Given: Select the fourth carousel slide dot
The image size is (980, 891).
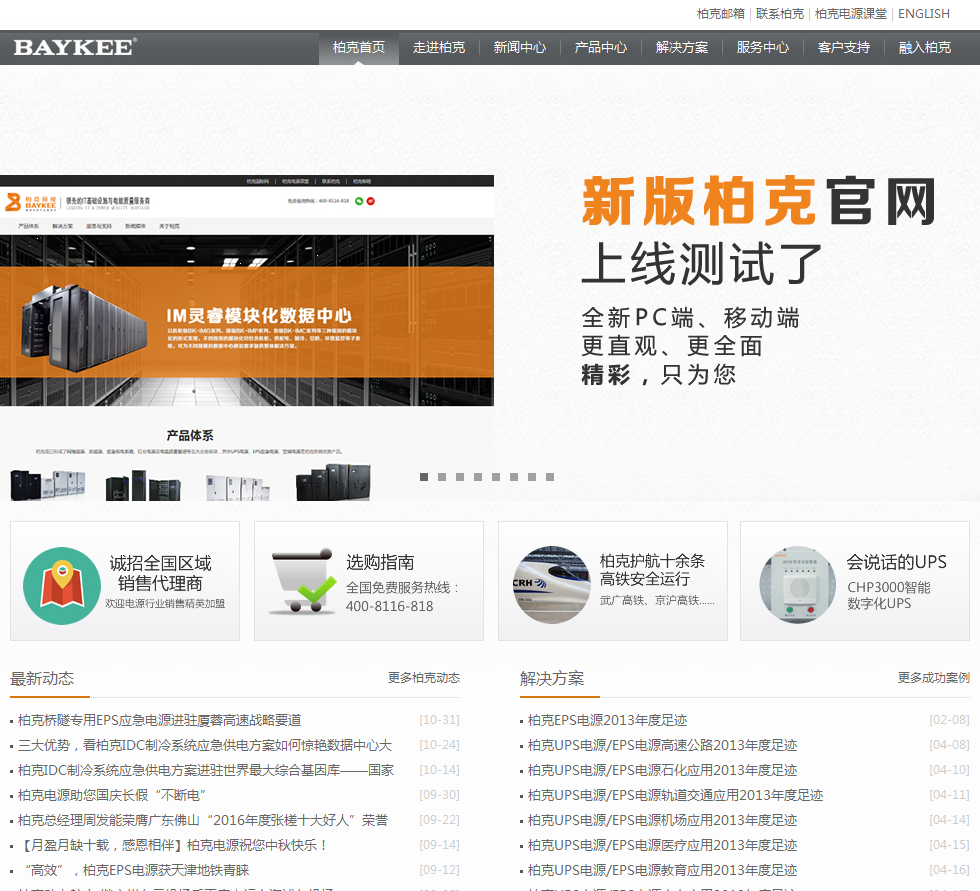Looking at the screenshot, I should pyautogui.click(x=478, y=477).
